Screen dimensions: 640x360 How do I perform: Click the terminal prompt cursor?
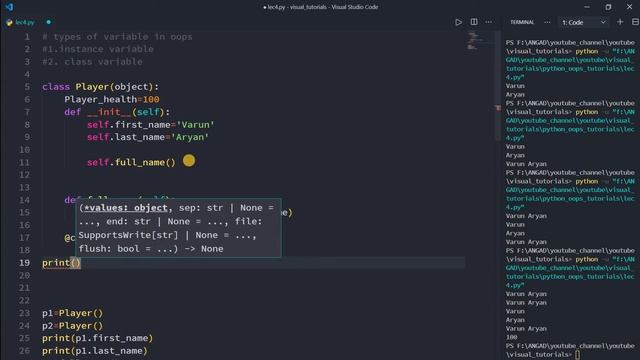(x=577, y=354)
